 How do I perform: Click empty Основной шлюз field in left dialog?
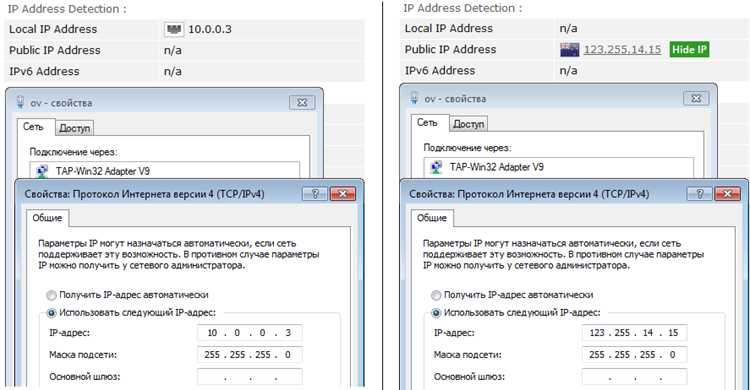pyautogui.click(x=250, y=377)
